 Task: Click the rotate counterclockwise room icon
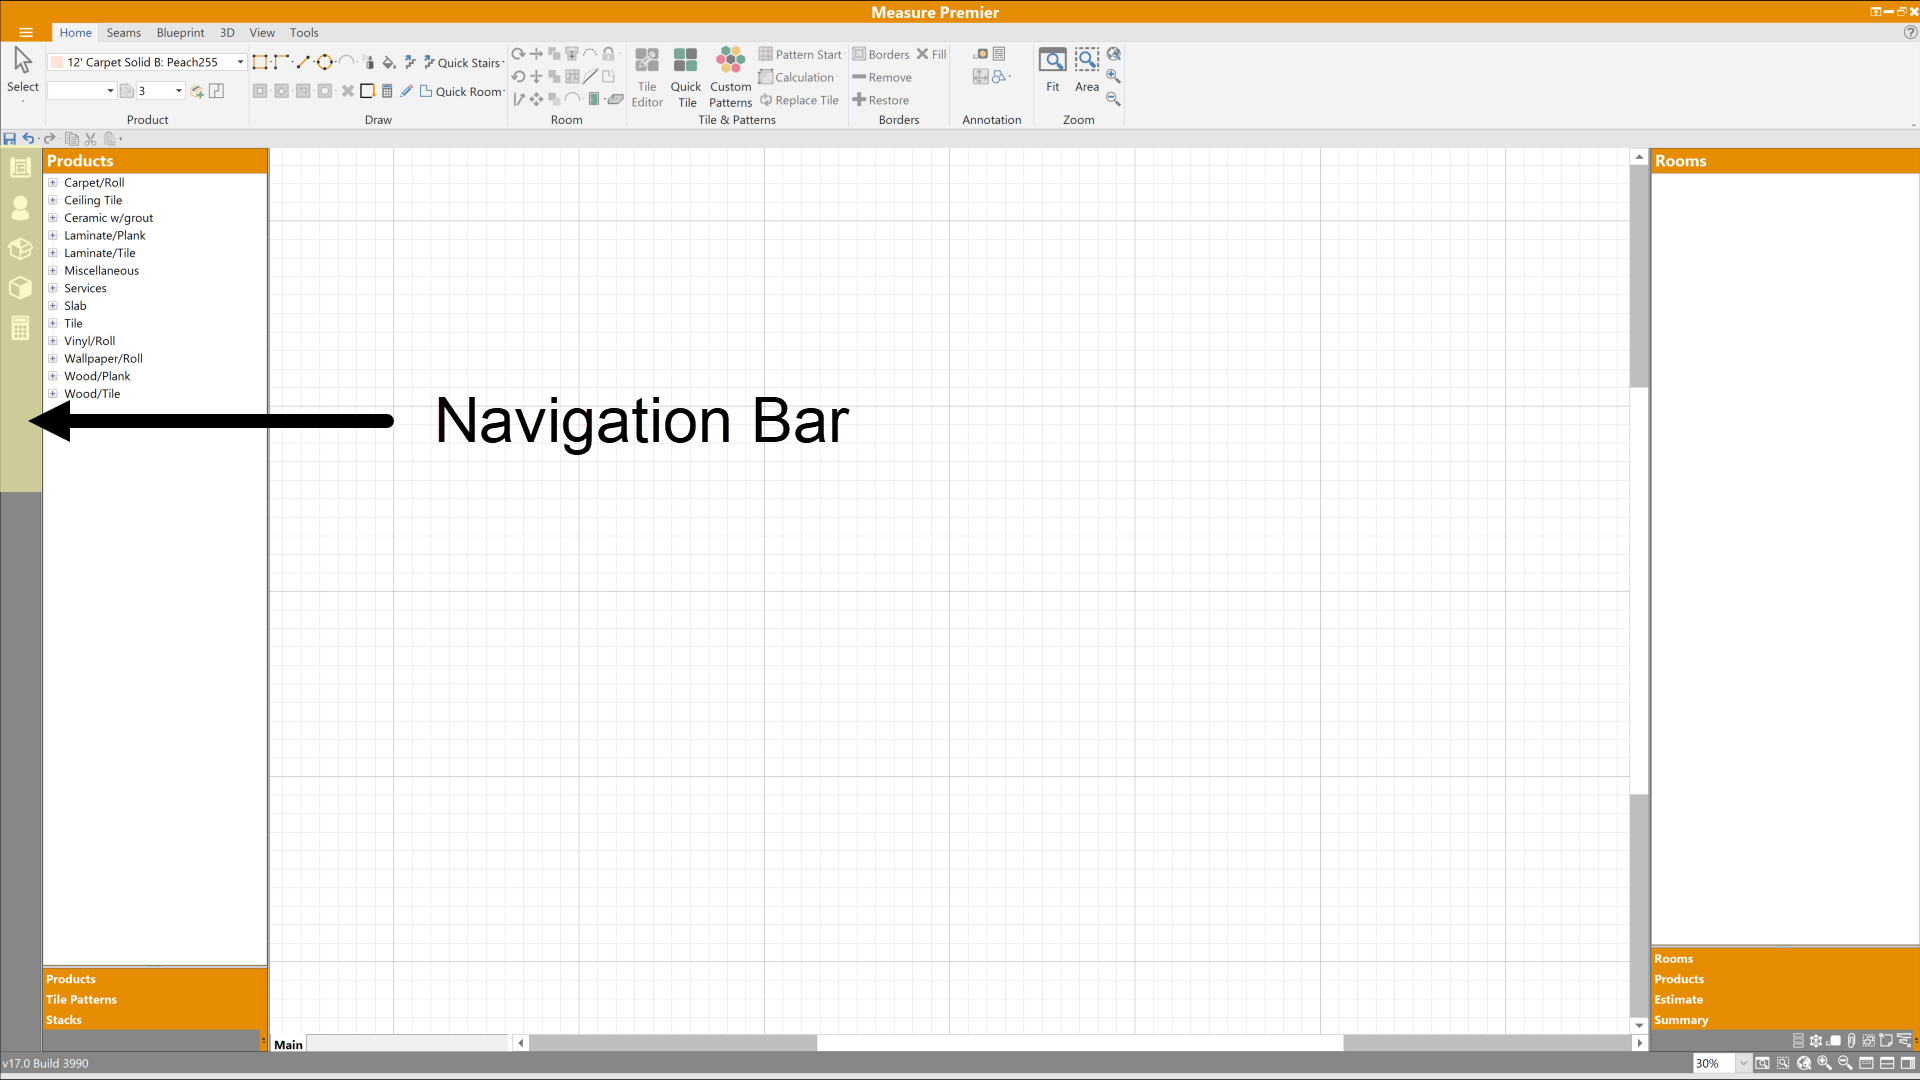[518, 76]
